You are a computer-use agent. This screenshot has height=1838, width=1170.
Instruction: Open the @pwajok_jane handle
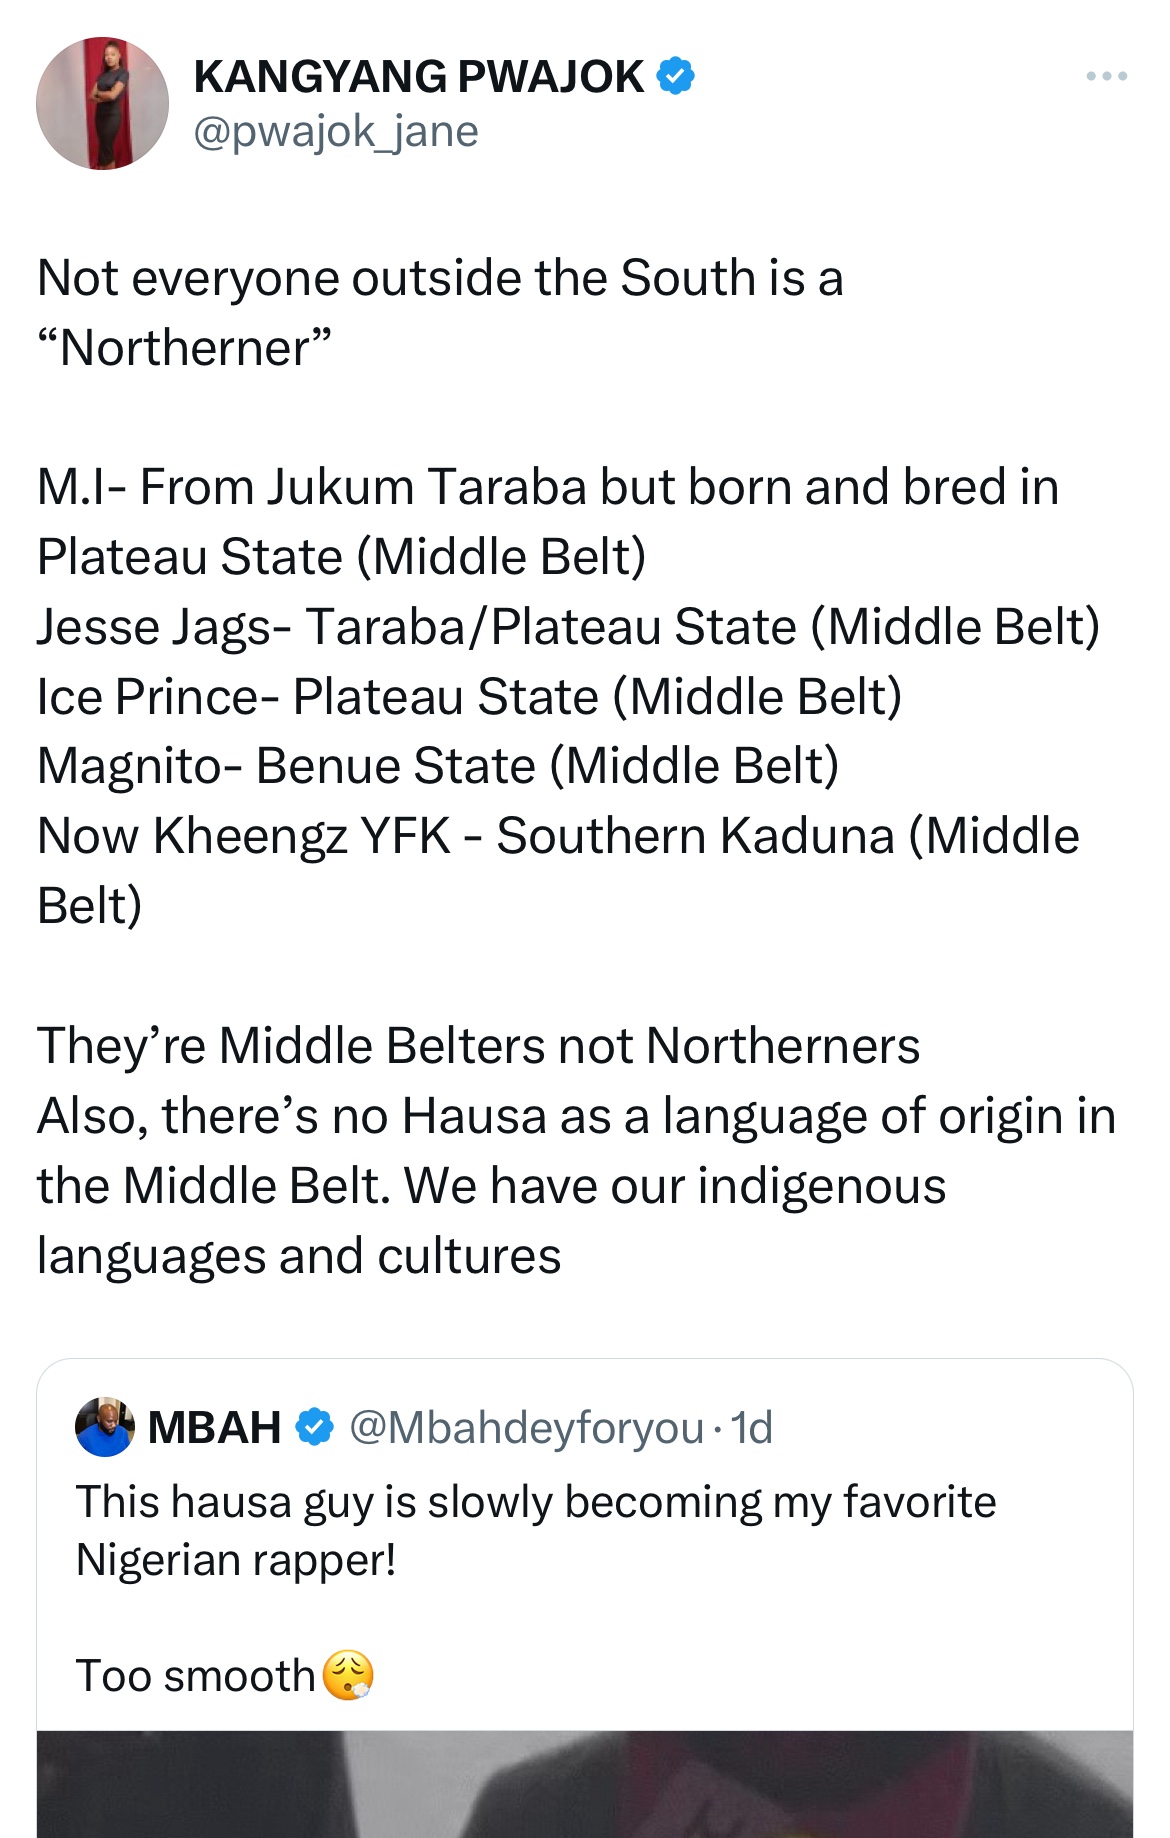336,131
